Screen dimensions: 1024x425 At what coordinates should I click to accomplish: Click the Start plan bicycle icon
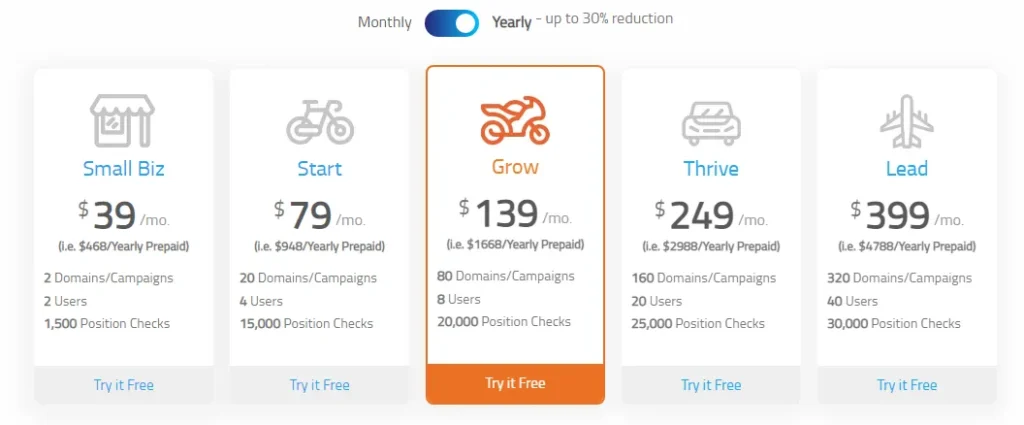tap(319, 122)
